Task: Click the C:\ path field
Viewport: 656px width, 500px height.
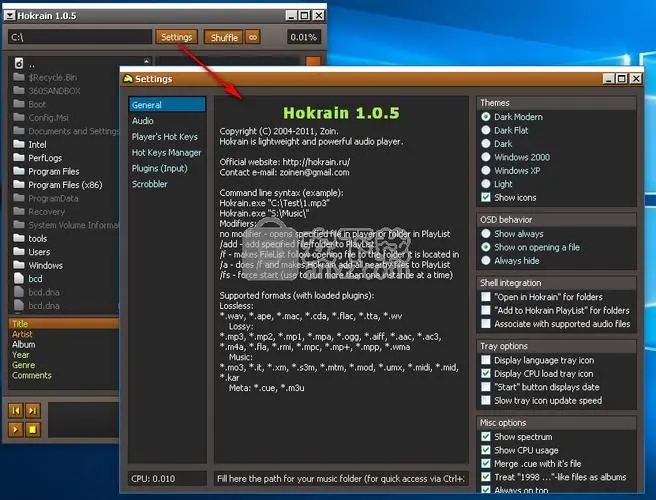Action: [79, 37]
